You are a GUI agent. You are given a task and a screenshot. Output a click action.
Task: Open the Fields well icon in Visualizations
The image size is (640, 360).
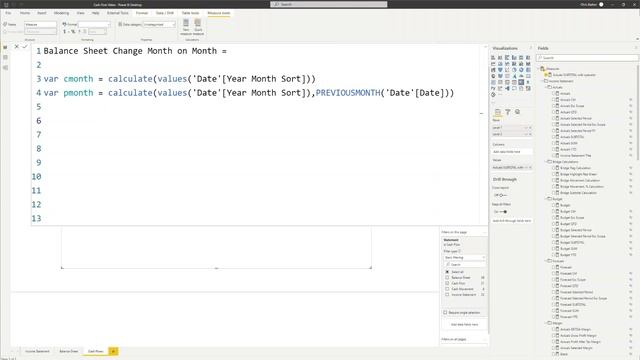(x=498, y=112)
